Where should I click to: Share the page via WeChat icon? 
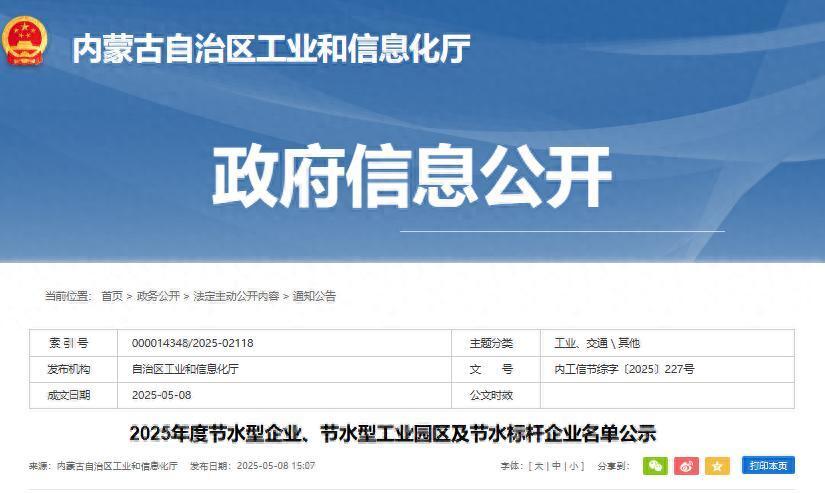[x=655, y=466]
